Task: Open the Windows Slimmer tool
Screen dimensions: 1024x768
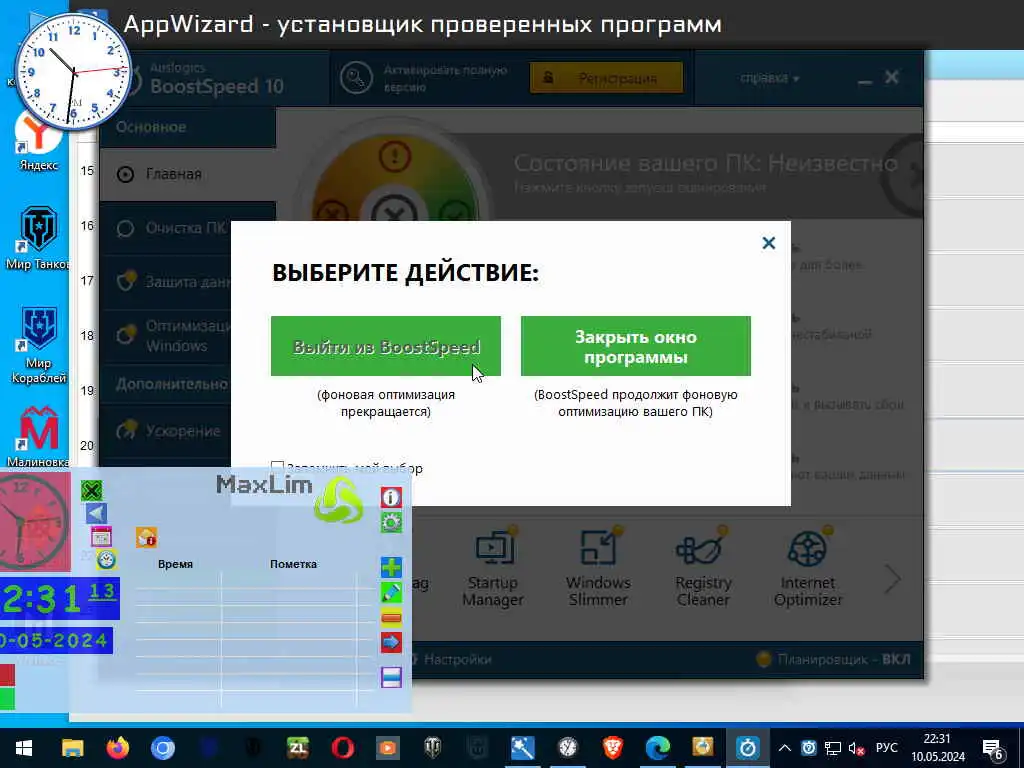Action: click(x=598, y=568)
